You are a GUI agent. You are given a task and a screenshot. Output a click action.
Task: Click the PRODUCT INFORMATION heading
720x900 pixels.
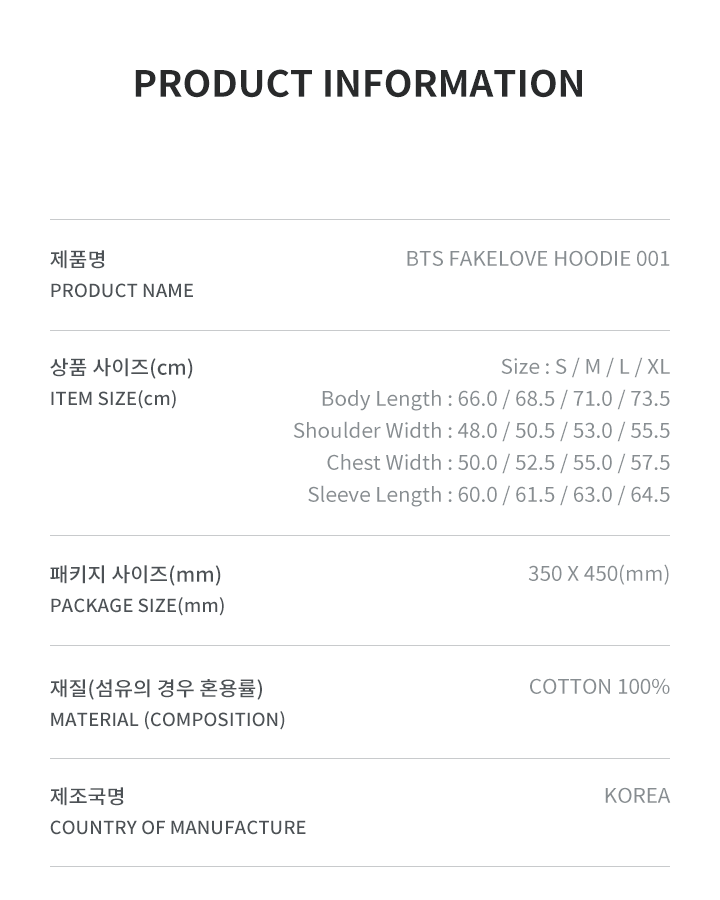pos(359,84)
